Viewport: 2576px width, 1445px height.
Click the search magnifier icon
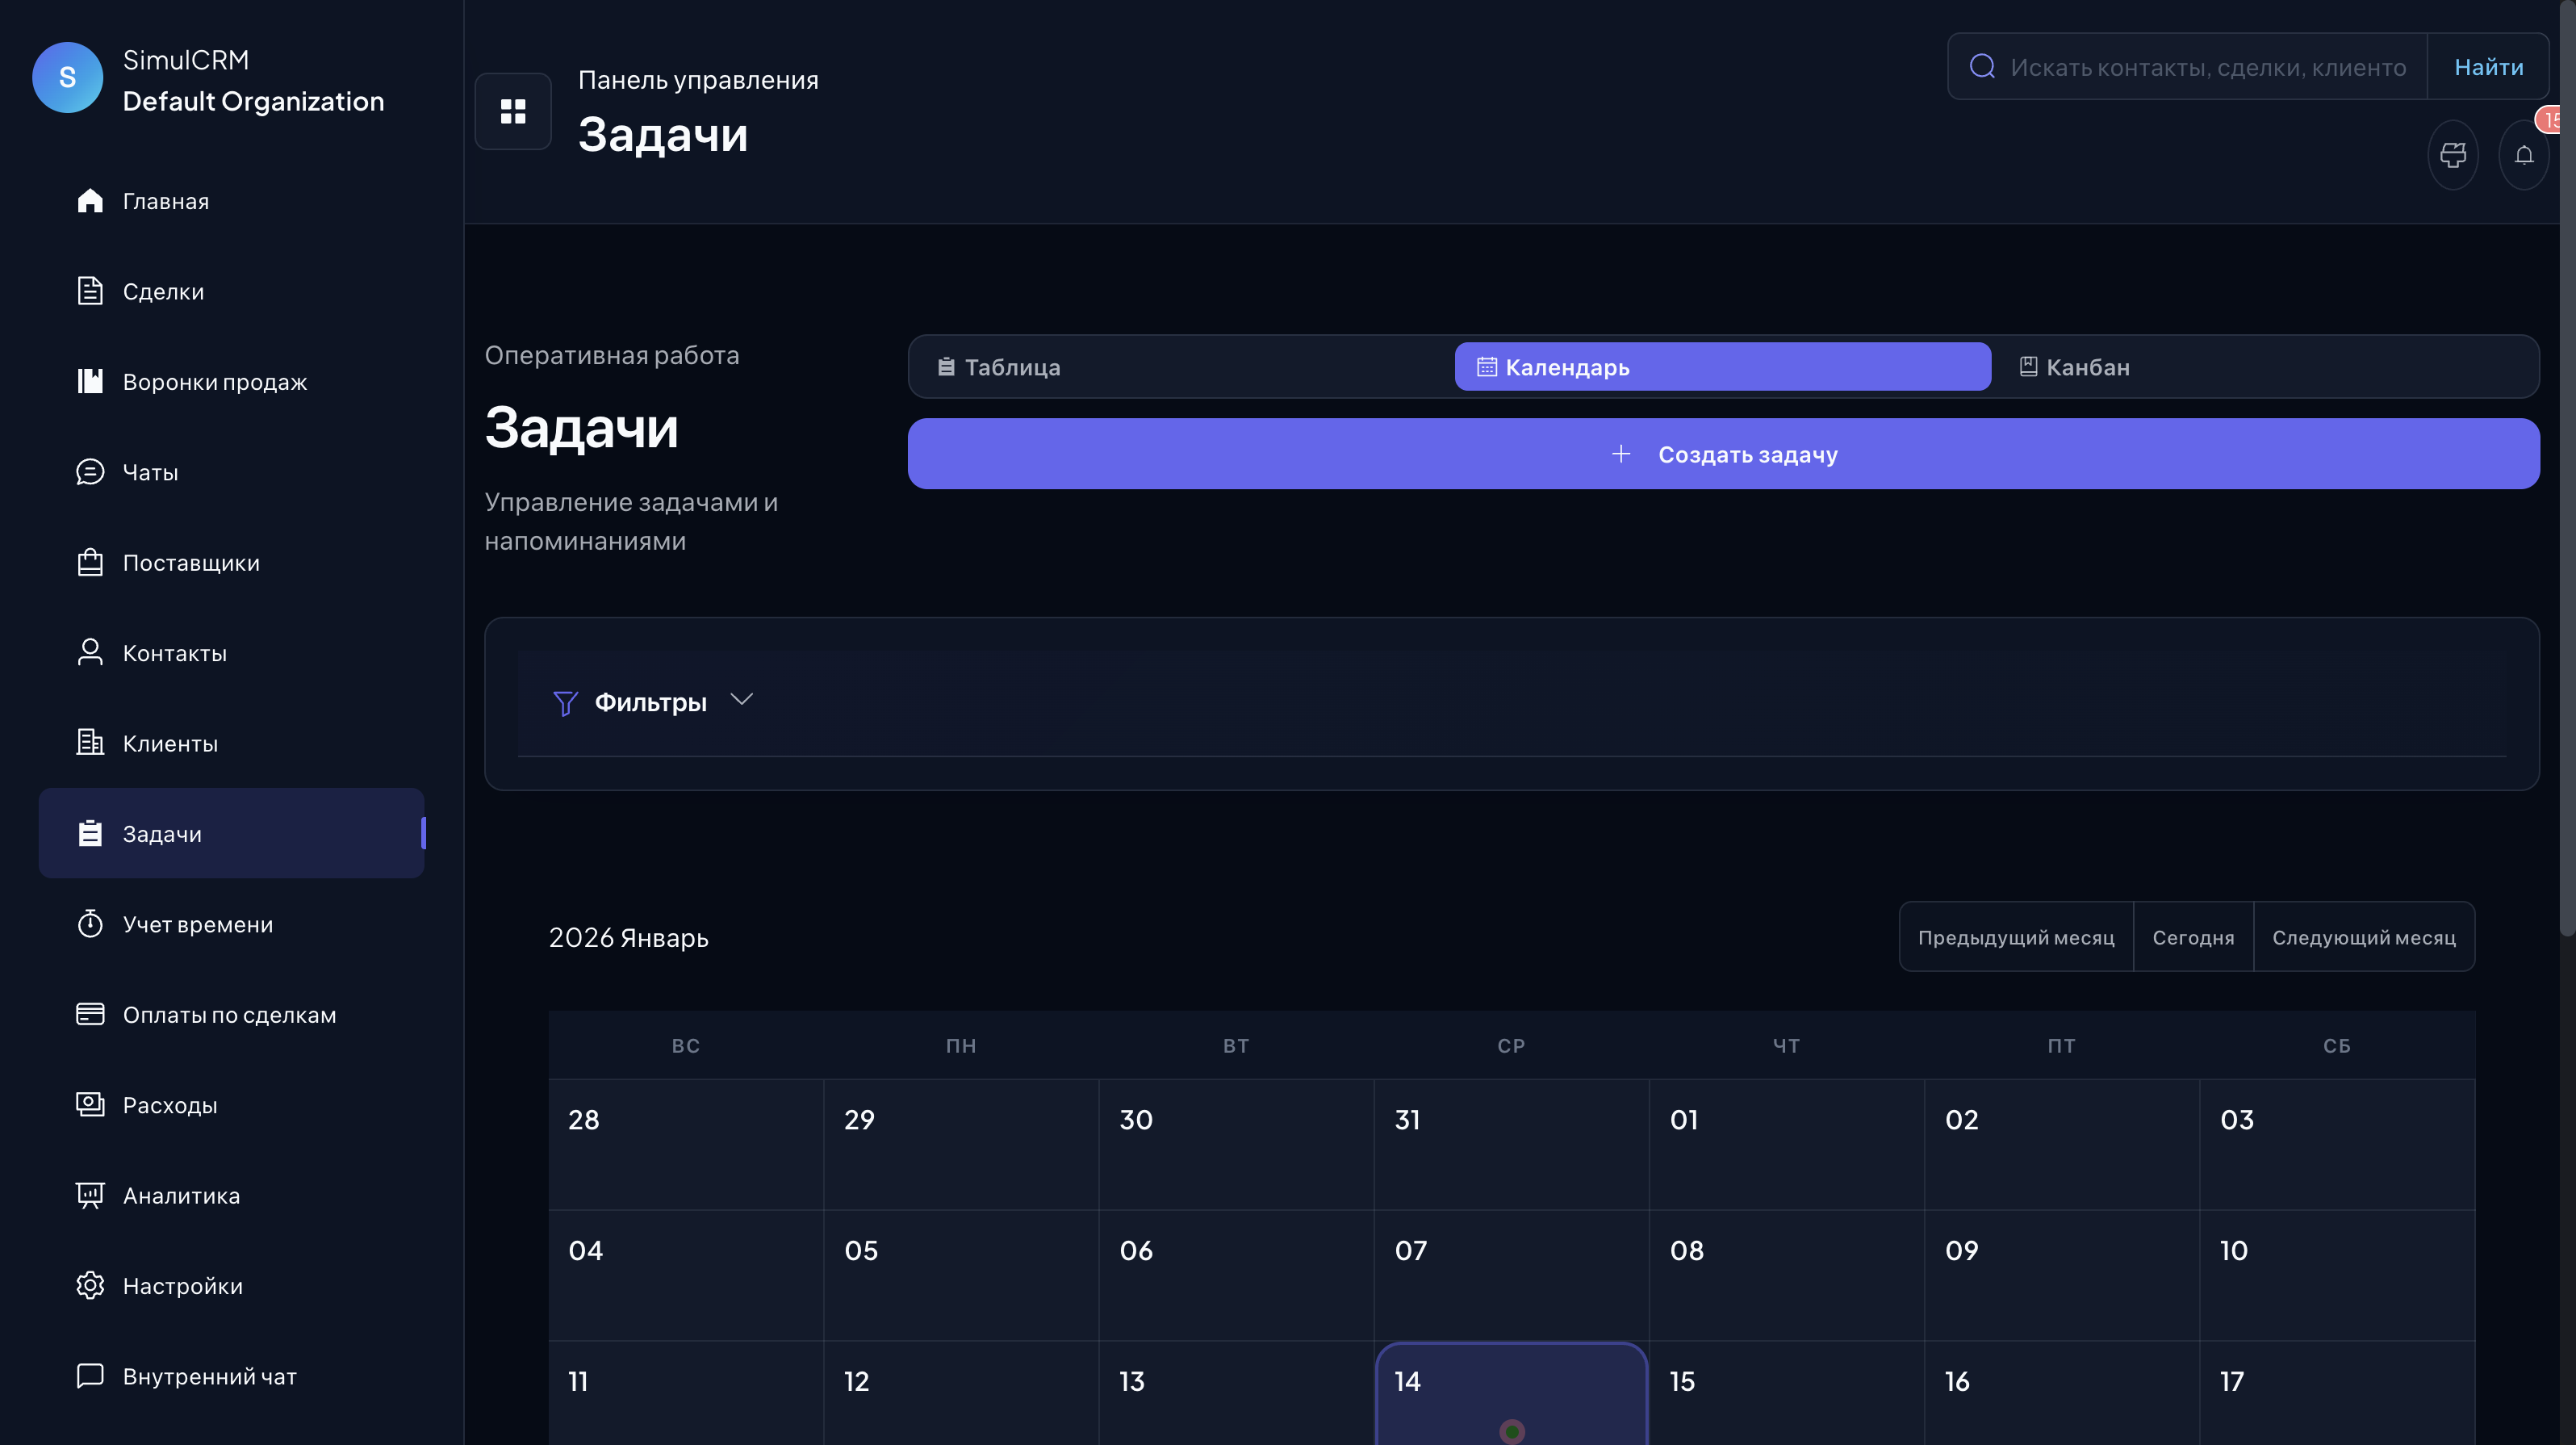[1982, 67]
